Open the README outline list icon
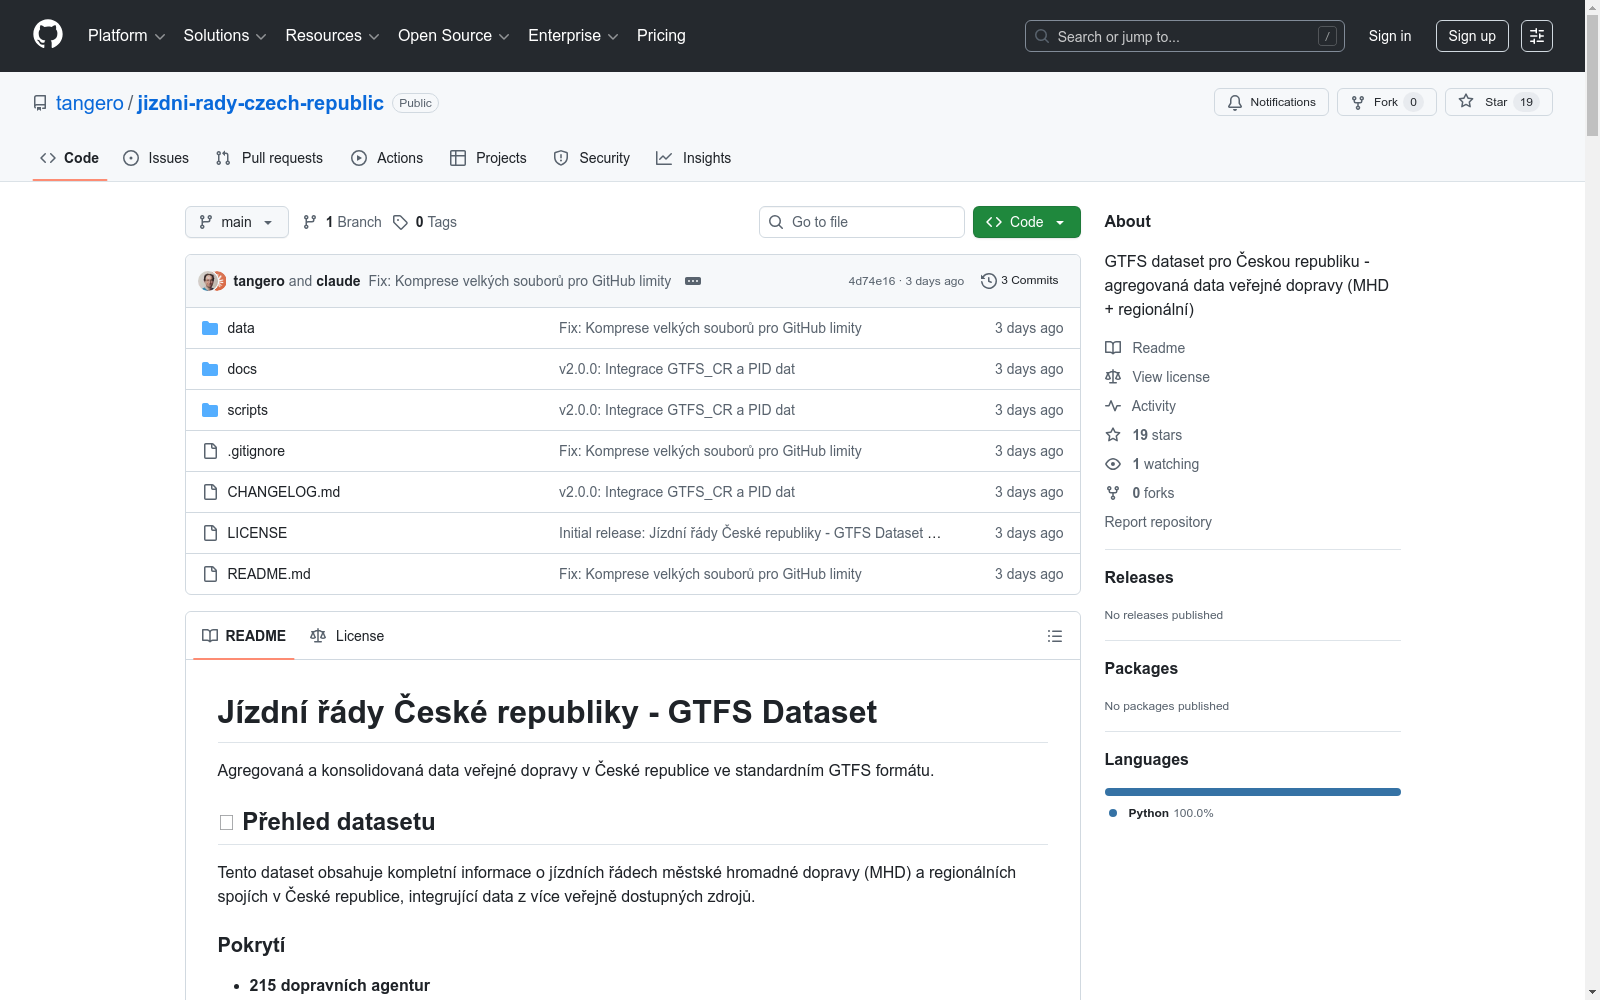Image resolution: width=1600 pixels, height=1000 pixels. pyautogui.click(x=1054, y=636)
